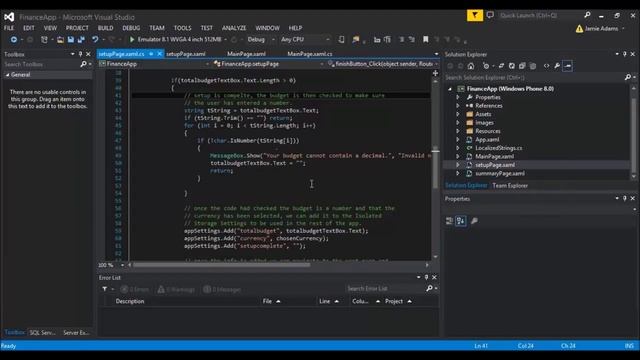Viewport: 640px width, 360px height.
Task: Select summaryPage.xaml in Solution Explorer
Action: (500, 173)
